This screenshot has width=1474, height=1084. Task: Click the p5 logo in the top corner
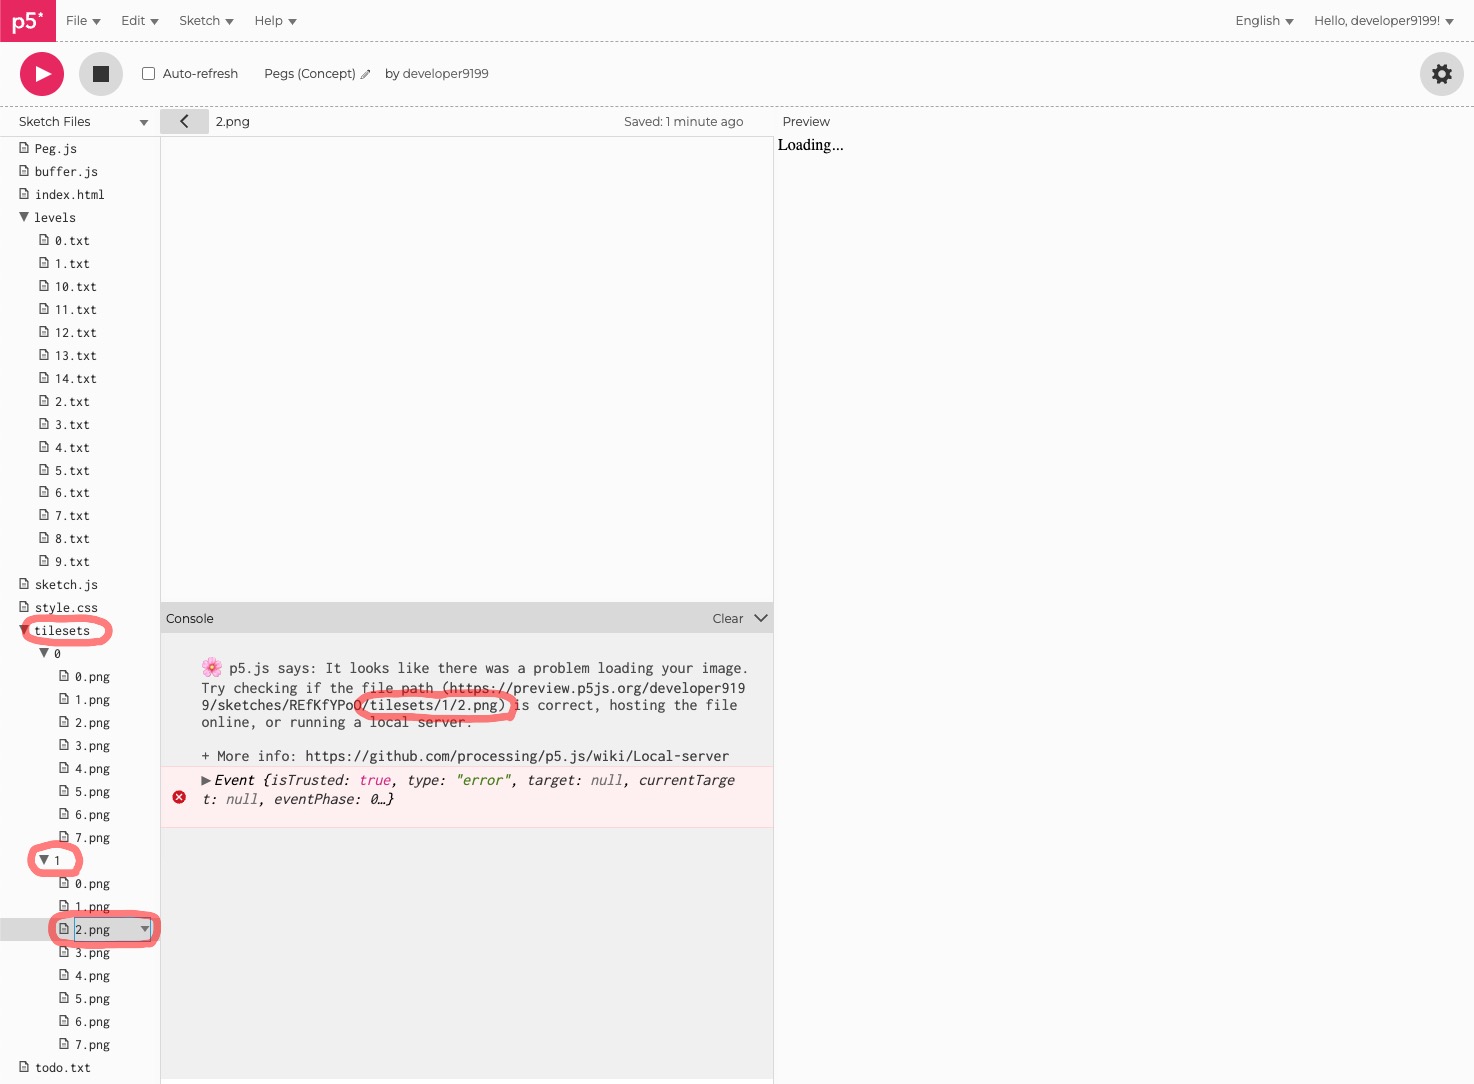coord(27,20)
